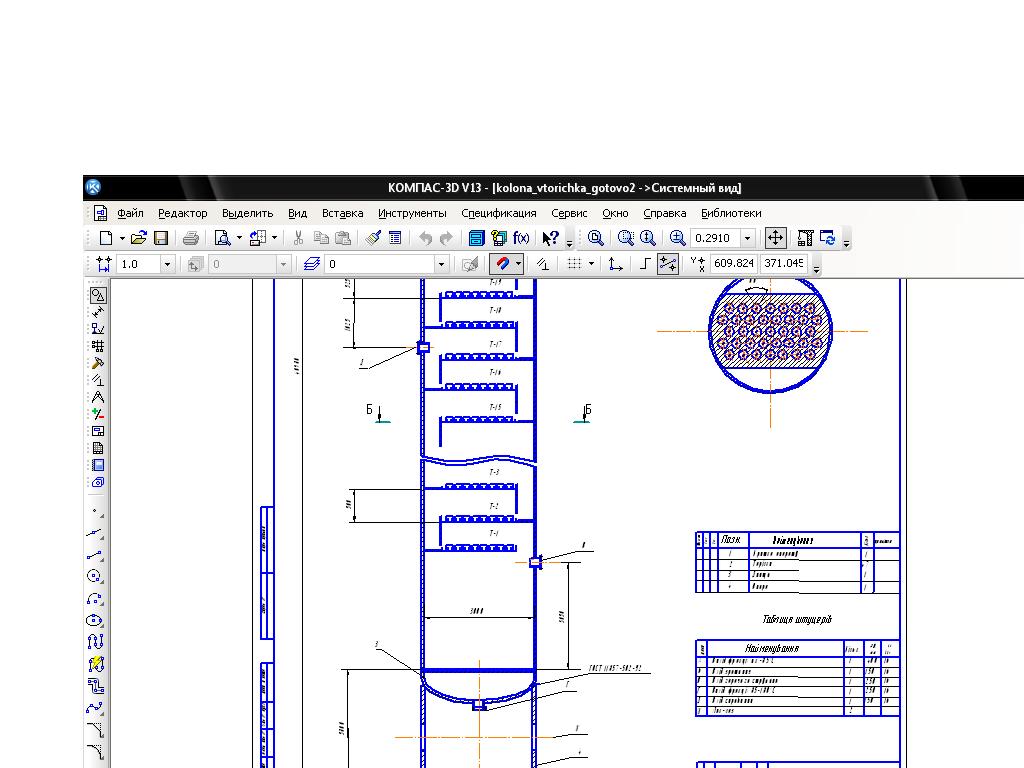1024x768 pixels.
Task: Open the Файл menu
Action: (x=131, y=213)
